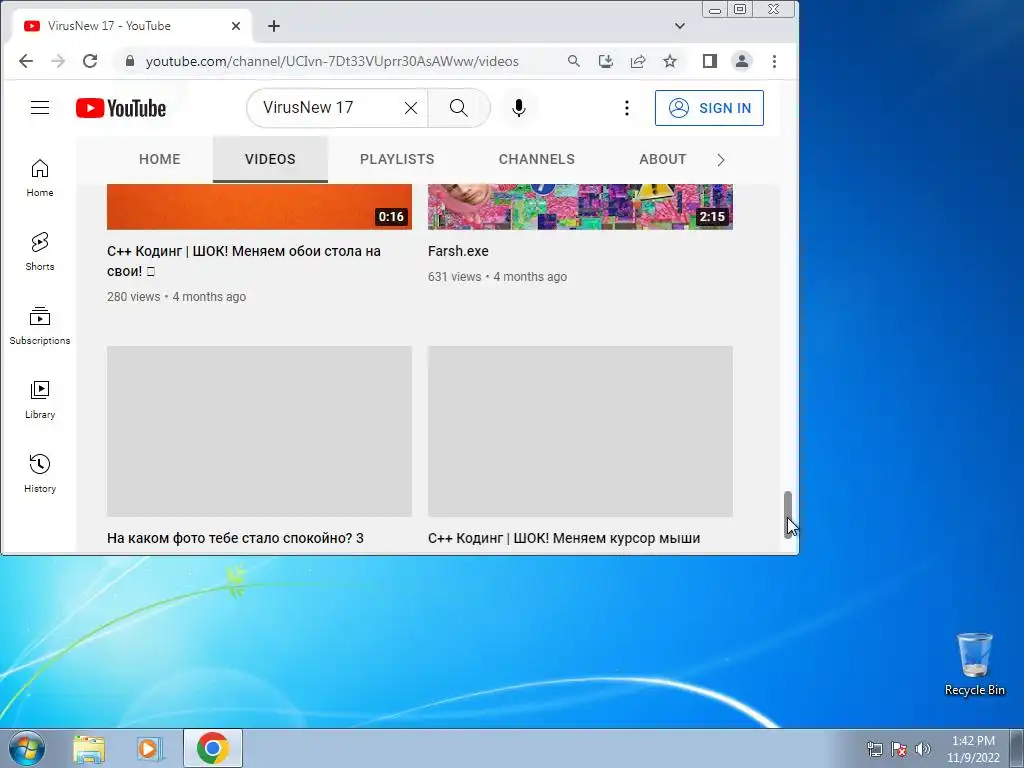Toggle Chrome side panel
The height and width of the screenshot is (768, 1024).
(710, 61)
